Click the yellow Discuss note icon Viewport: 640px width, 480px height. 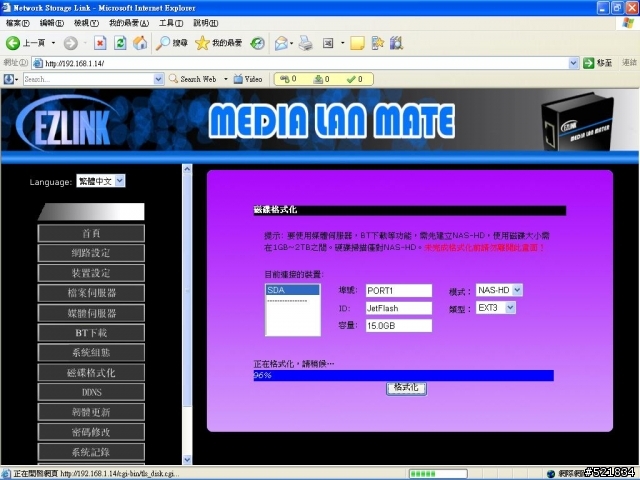point(357,43)
